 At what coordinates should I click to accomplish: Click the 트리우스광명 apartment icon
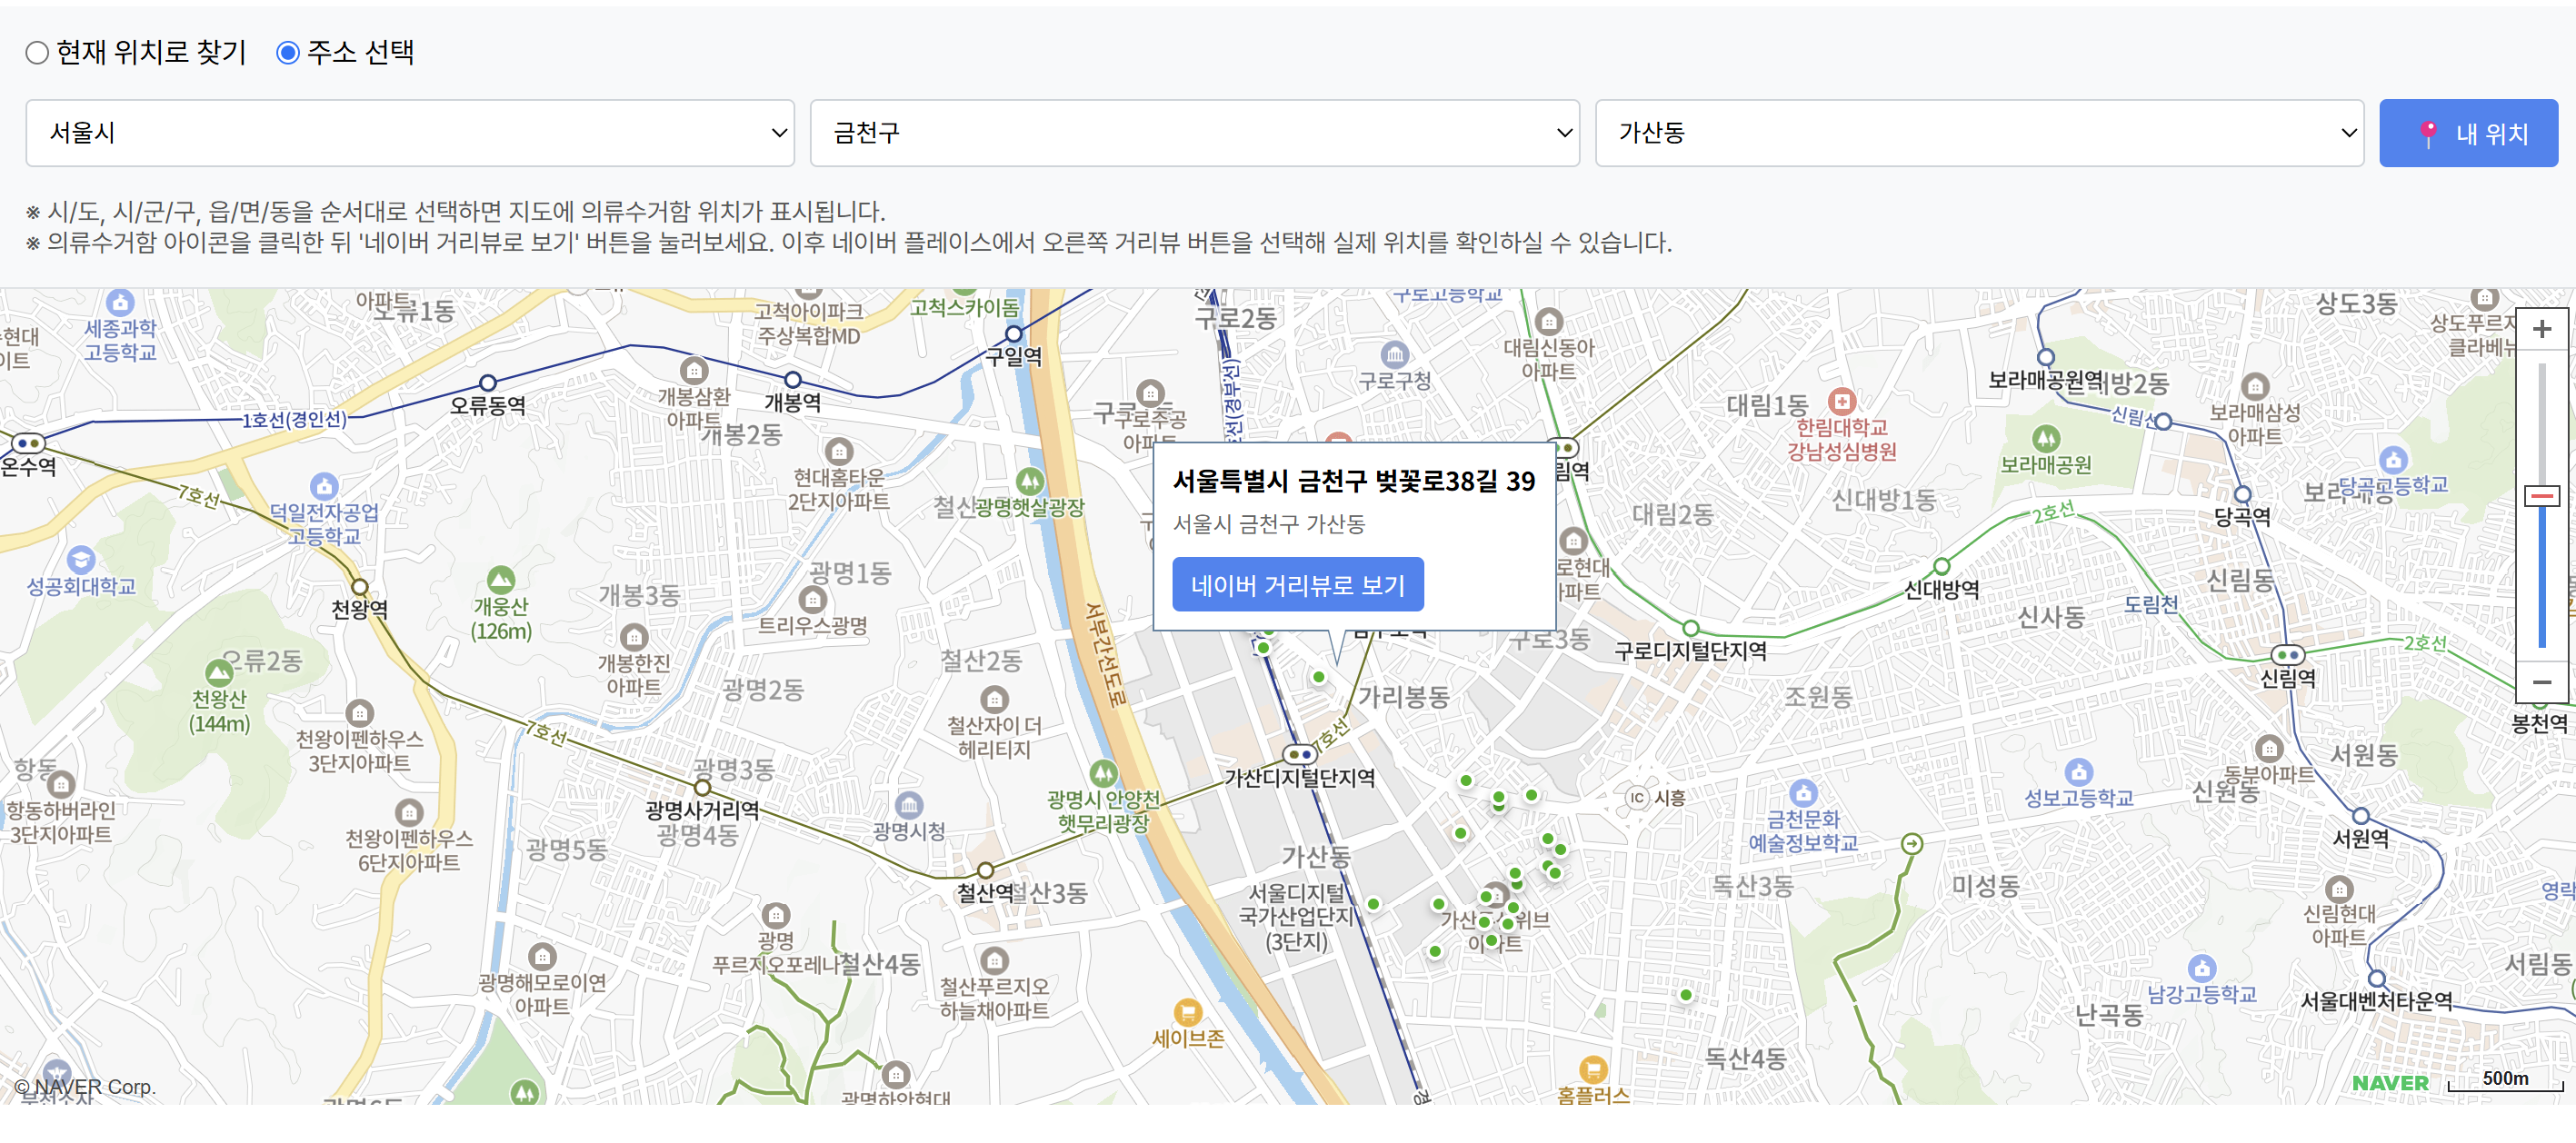(813, 600)
